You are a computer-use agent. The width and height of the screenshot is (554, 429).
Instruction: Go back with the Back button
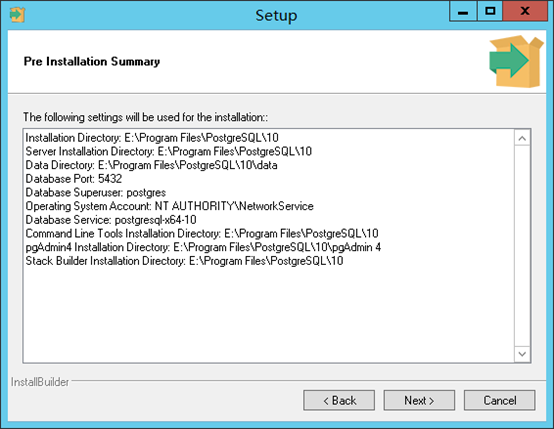click(x=339, y=400)
